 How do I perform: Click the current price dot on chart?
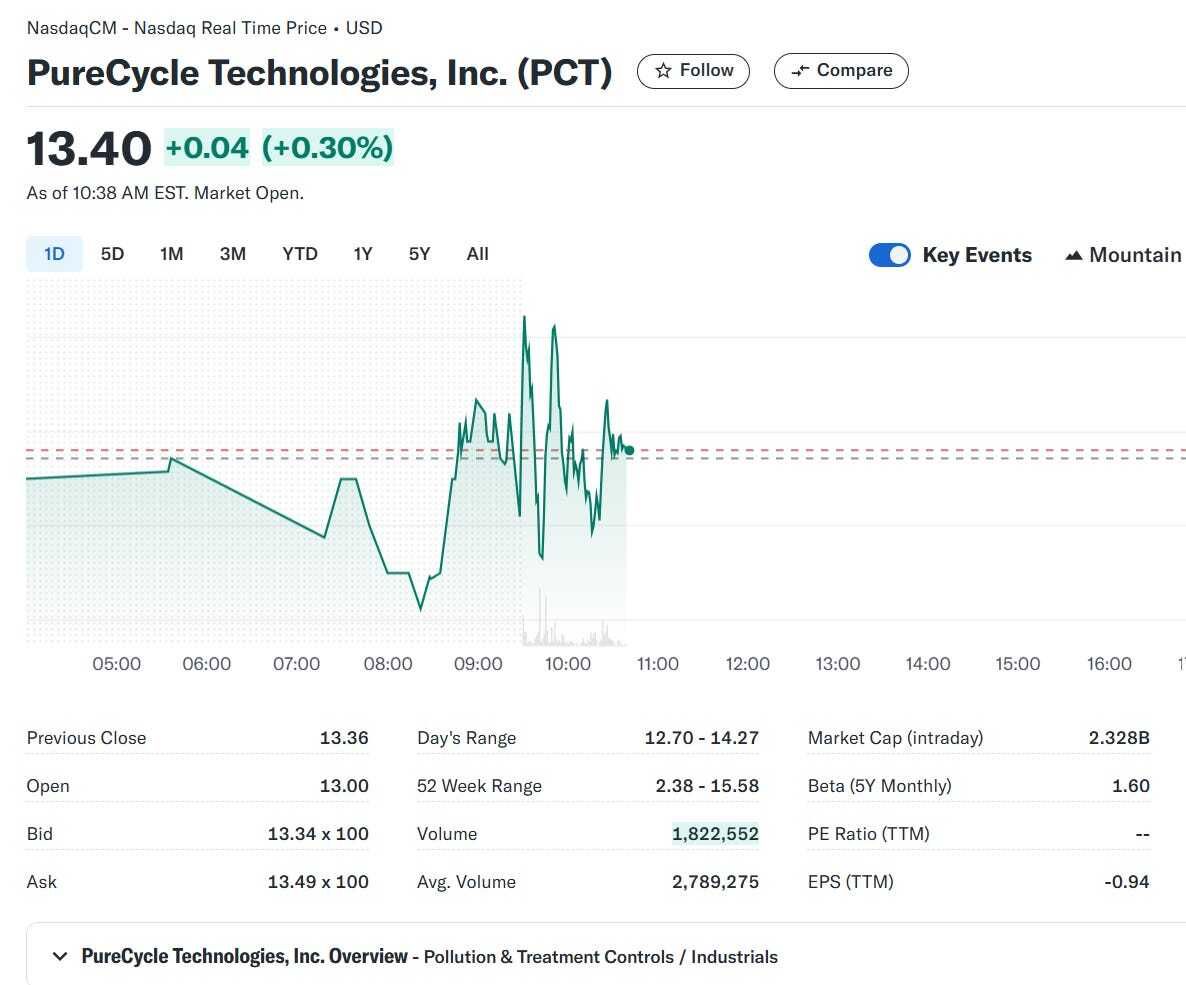[629, 450]
